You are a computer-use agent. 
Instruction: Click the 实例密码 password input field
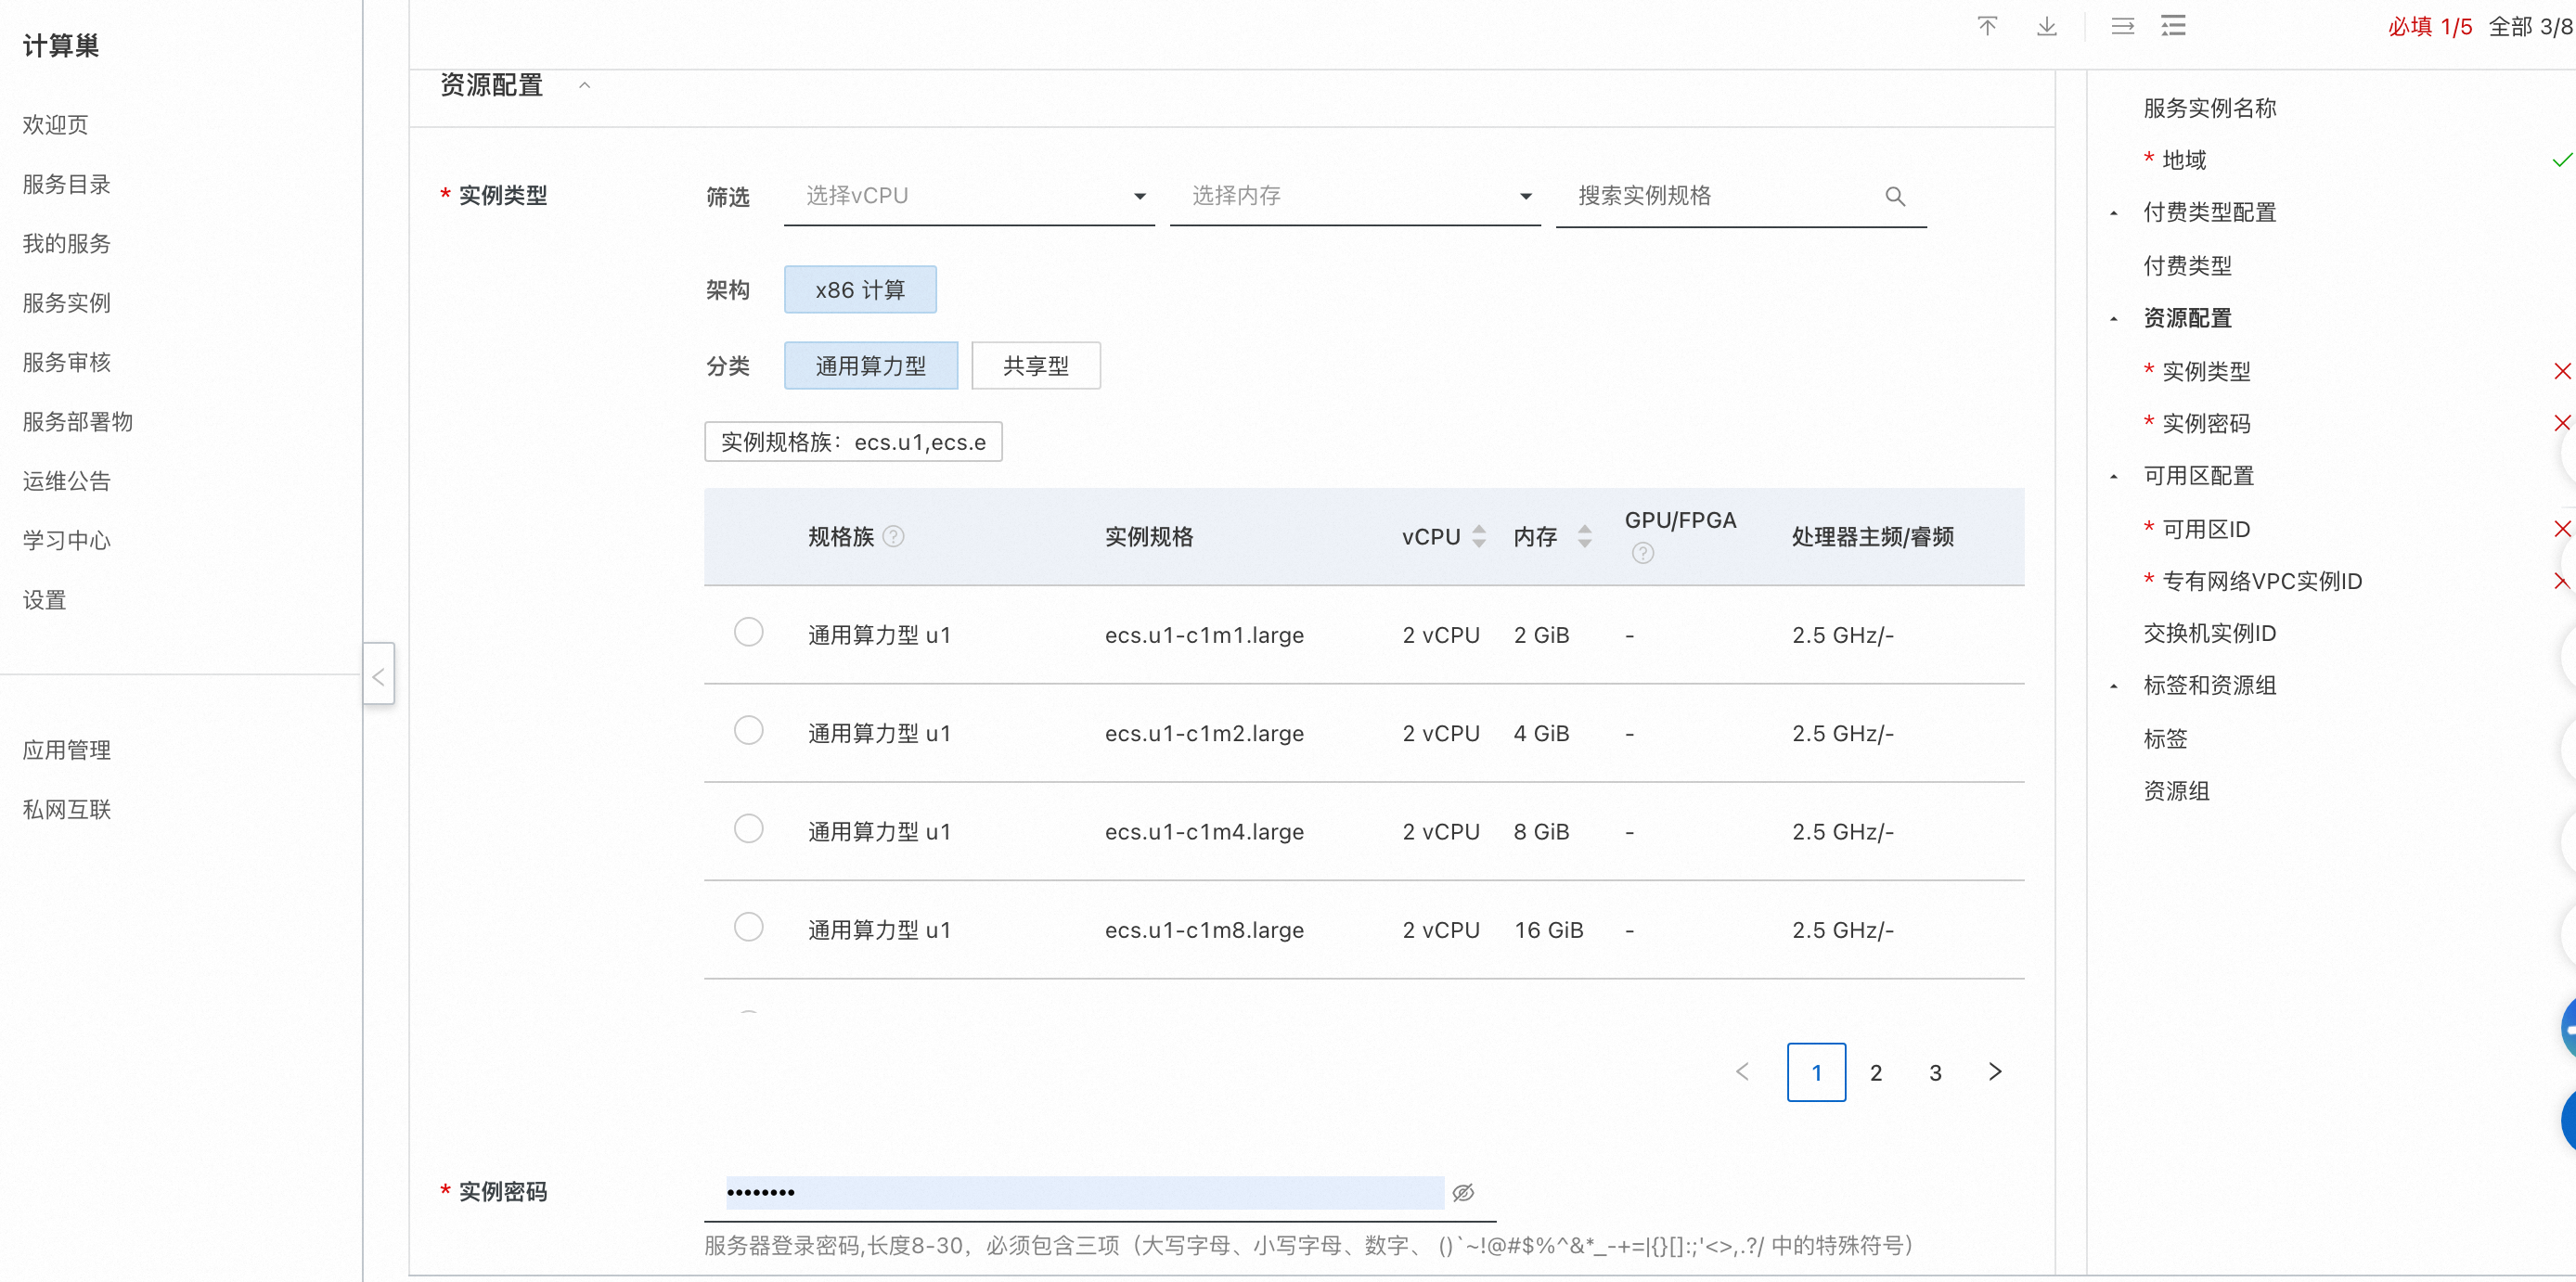pyautogui.click(x=1084, y=1192)
